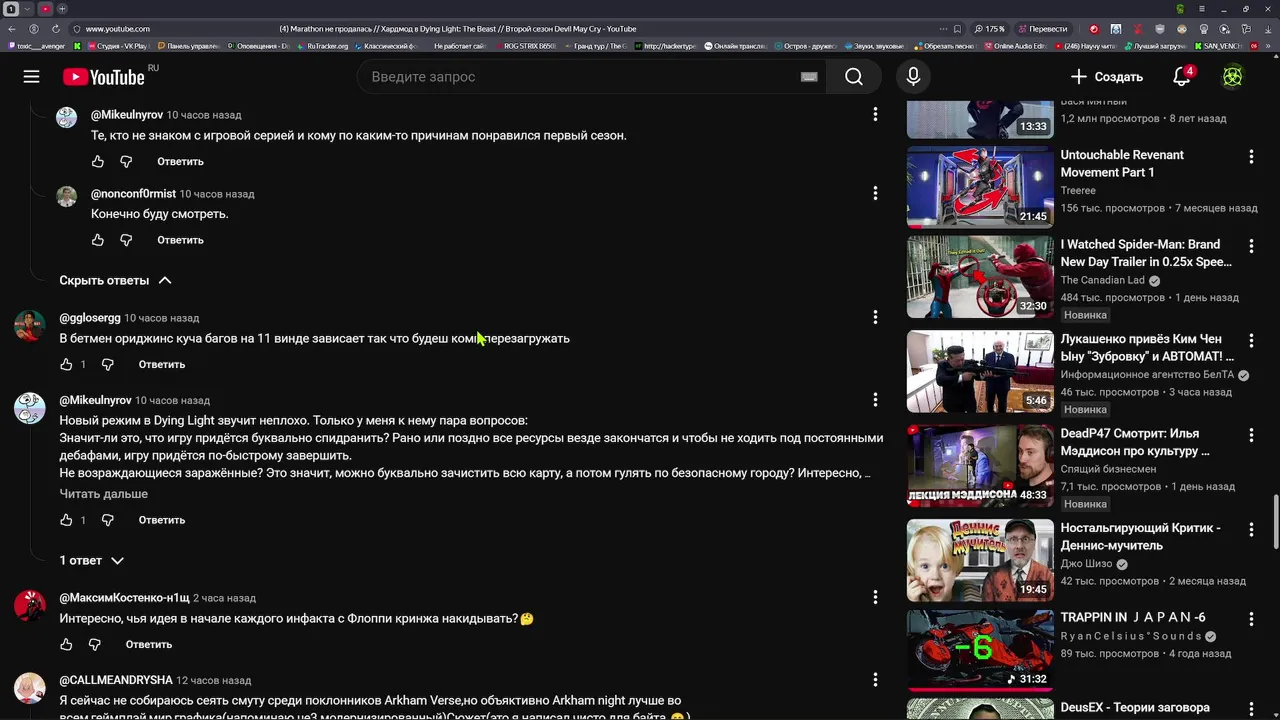The width and height of the screenshot is (1280, 720).
Task: Open options menu for @nonconf0rmist reply
Action: coord(875,193)
